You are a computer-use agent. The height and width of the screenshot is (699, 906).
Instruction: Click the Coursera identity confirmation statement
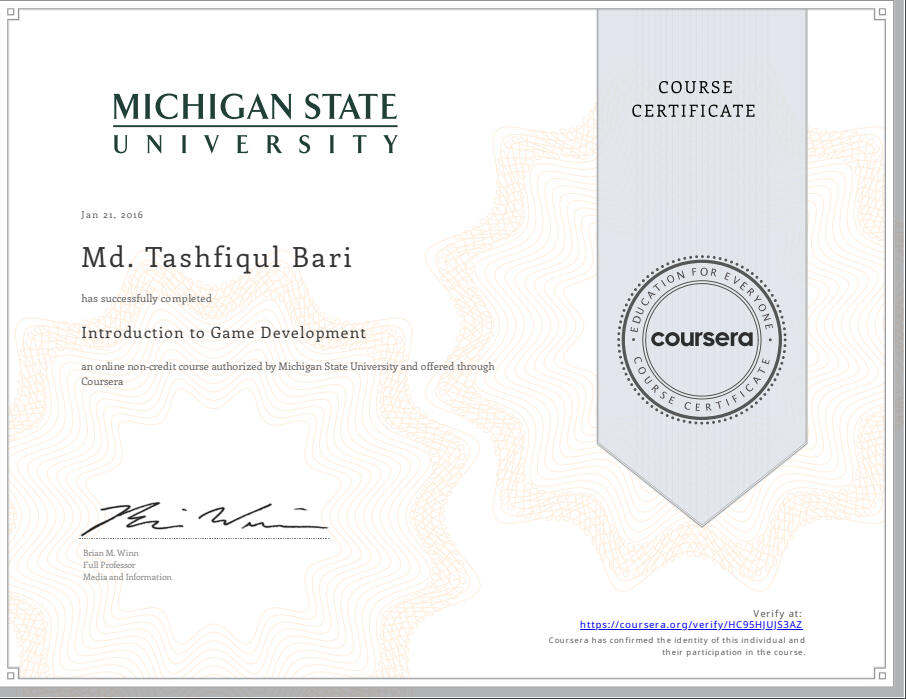pos(677,646)
